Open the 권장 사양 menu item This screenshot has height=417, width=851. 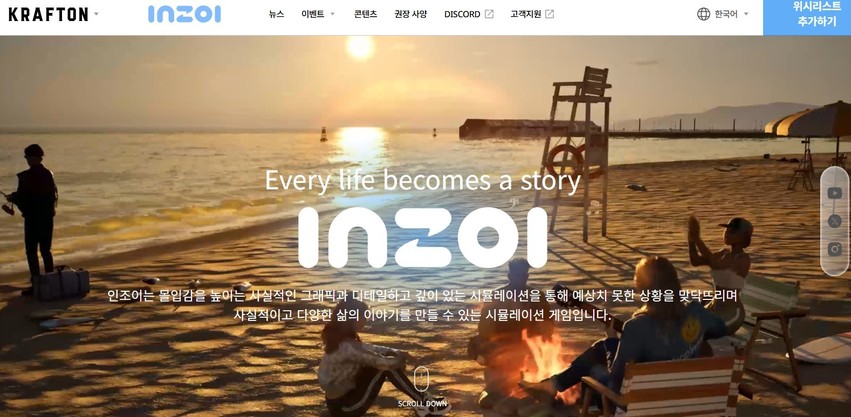pyautogui.click(x=410, y=14)
